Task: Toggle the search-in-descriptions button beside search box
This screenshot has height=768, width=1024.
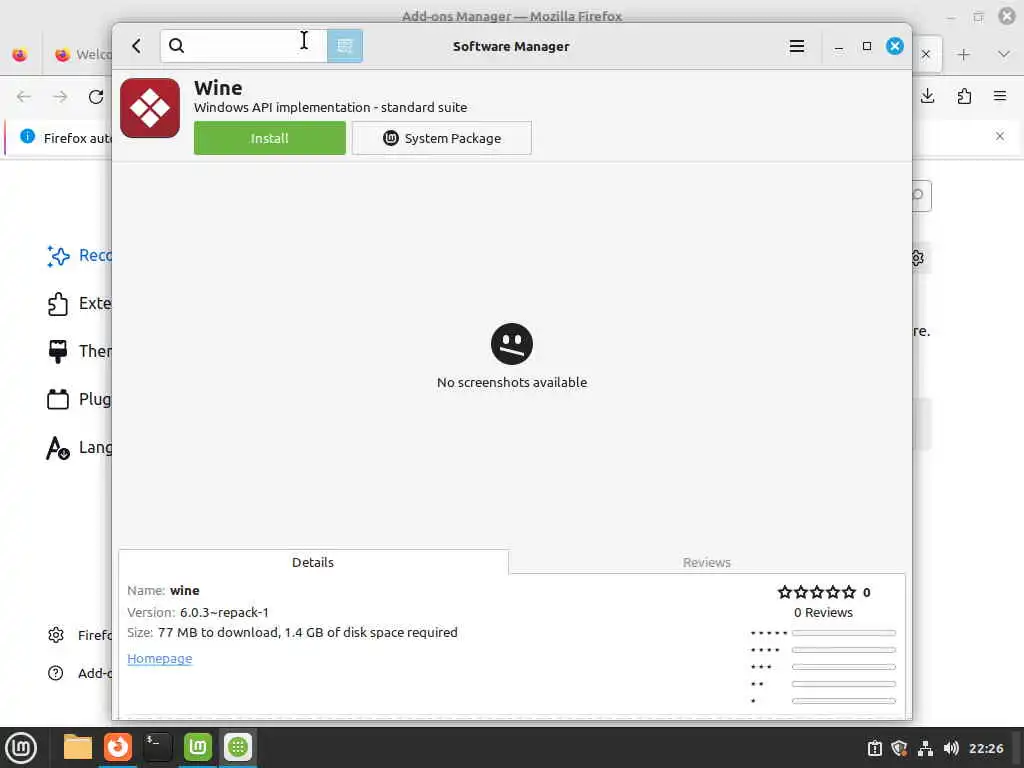Action: [x=345, y=46]
